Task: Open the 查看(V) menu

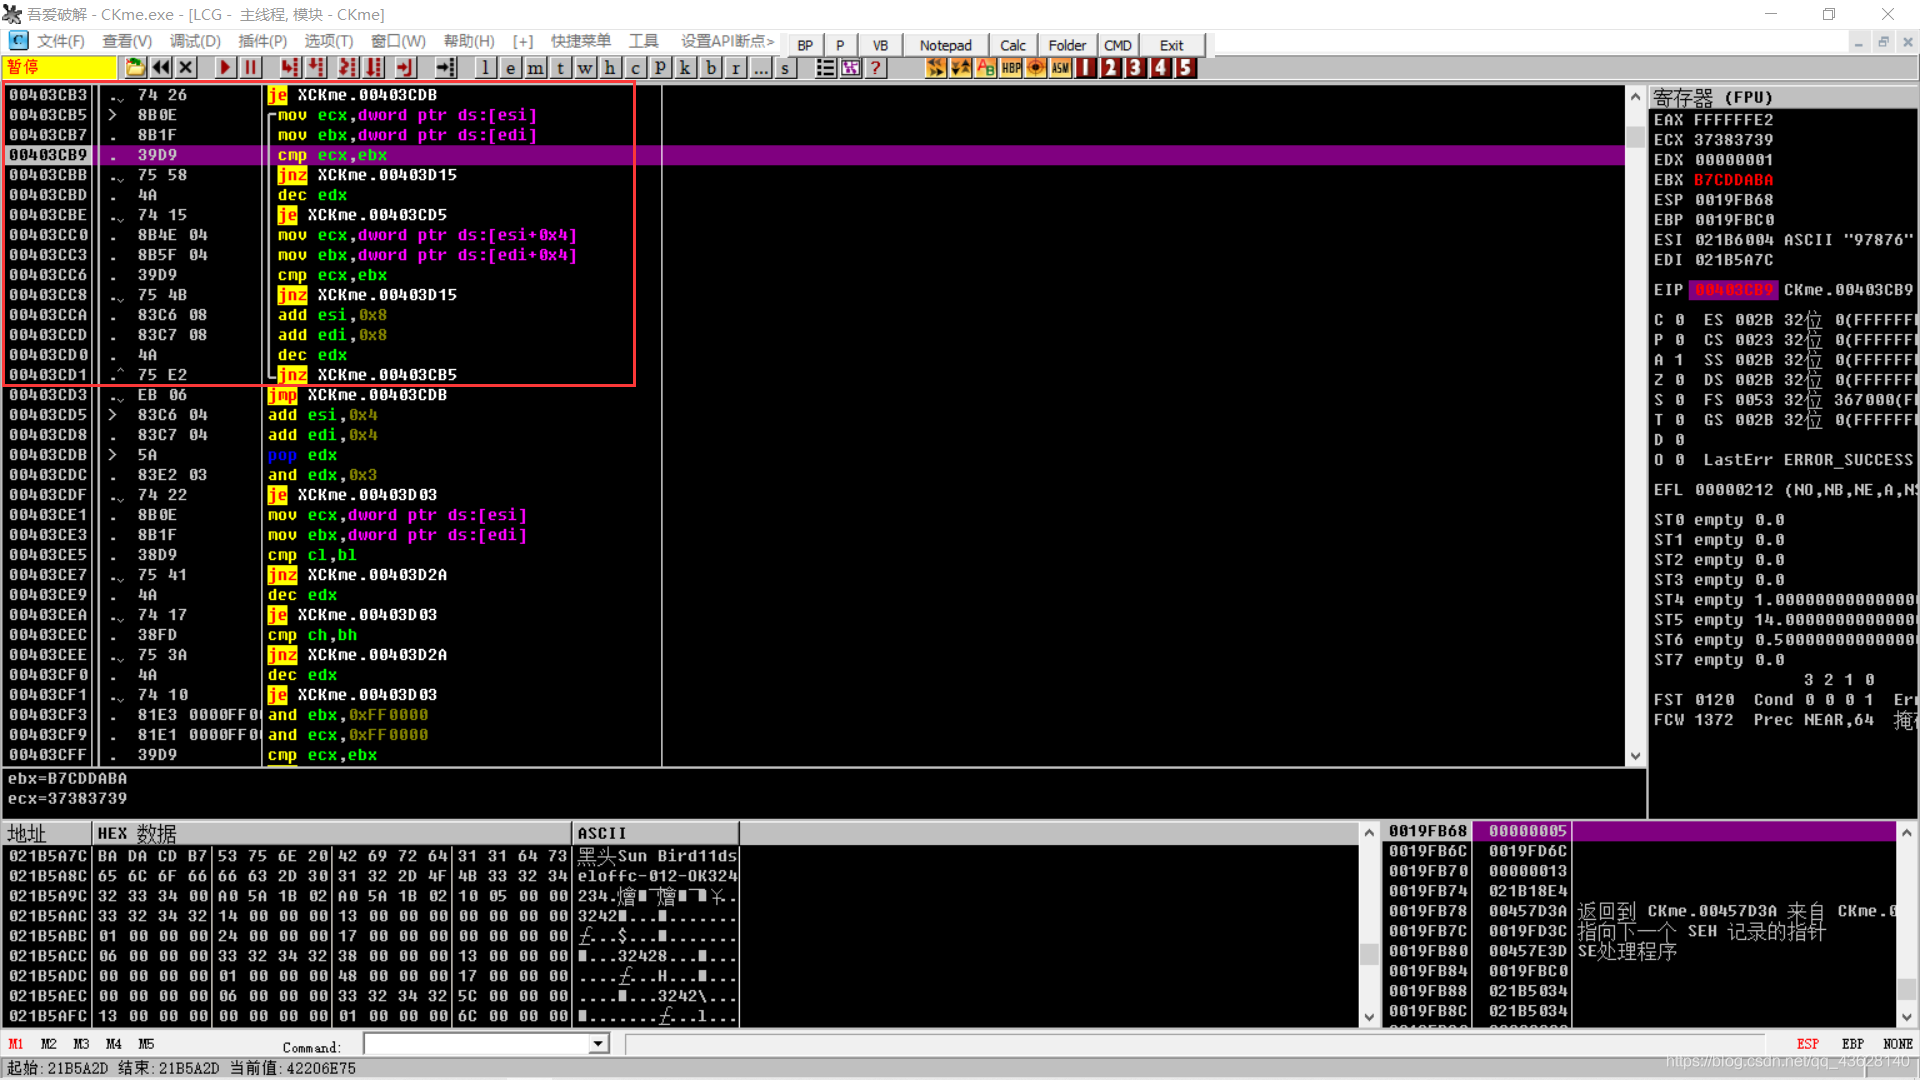Action: point(127,41)
